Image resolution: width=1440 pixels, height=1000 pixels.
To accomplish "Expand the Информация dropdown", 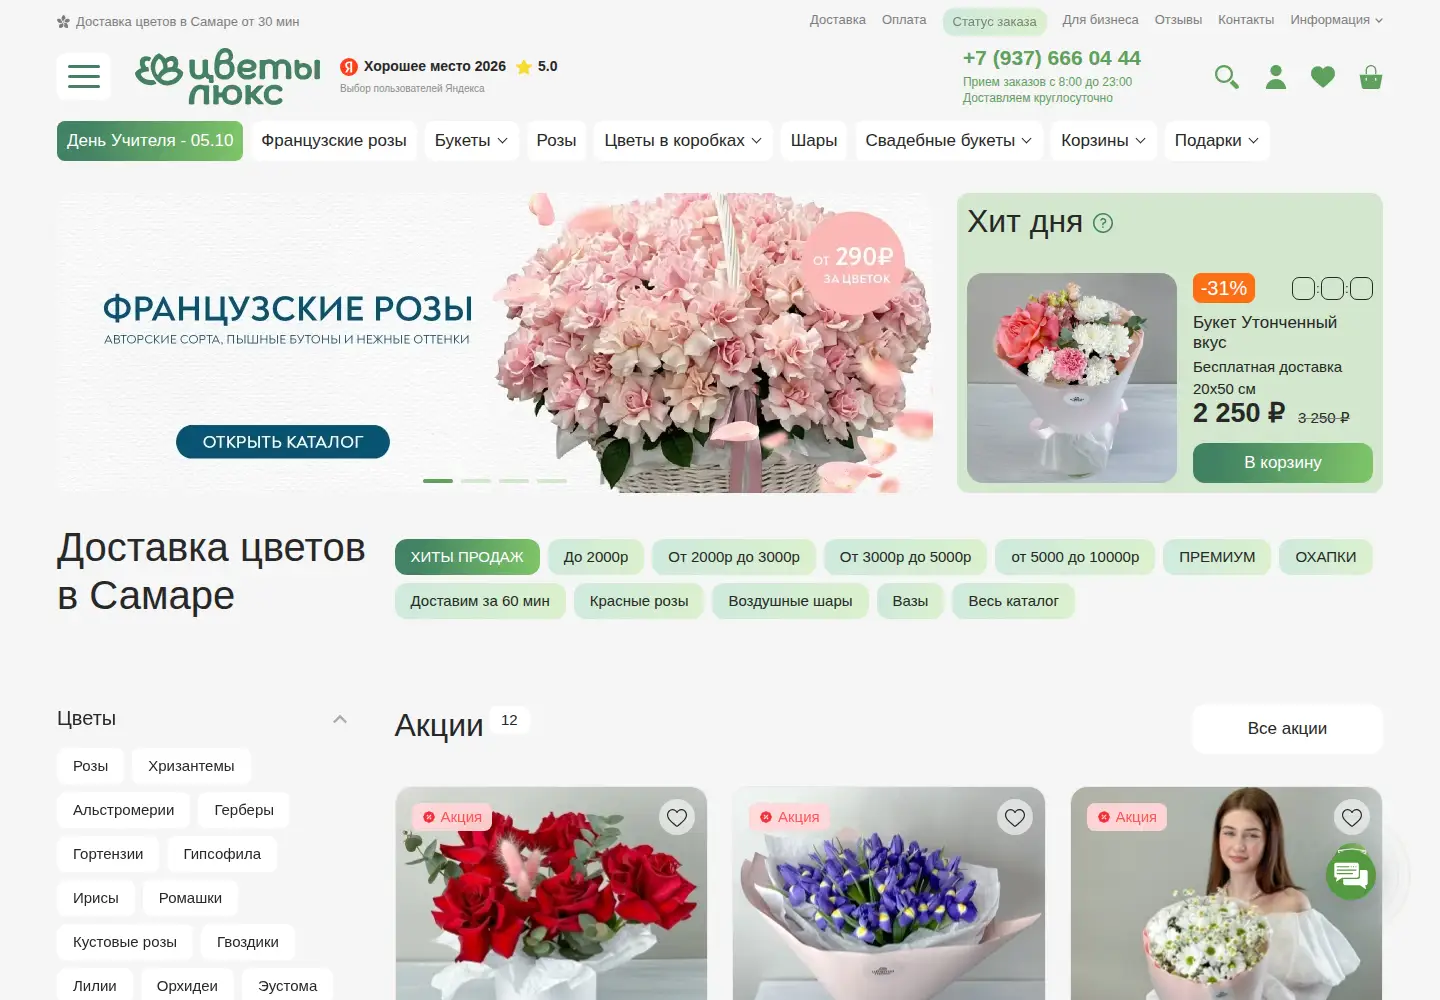I will (x=1336, y=20).
